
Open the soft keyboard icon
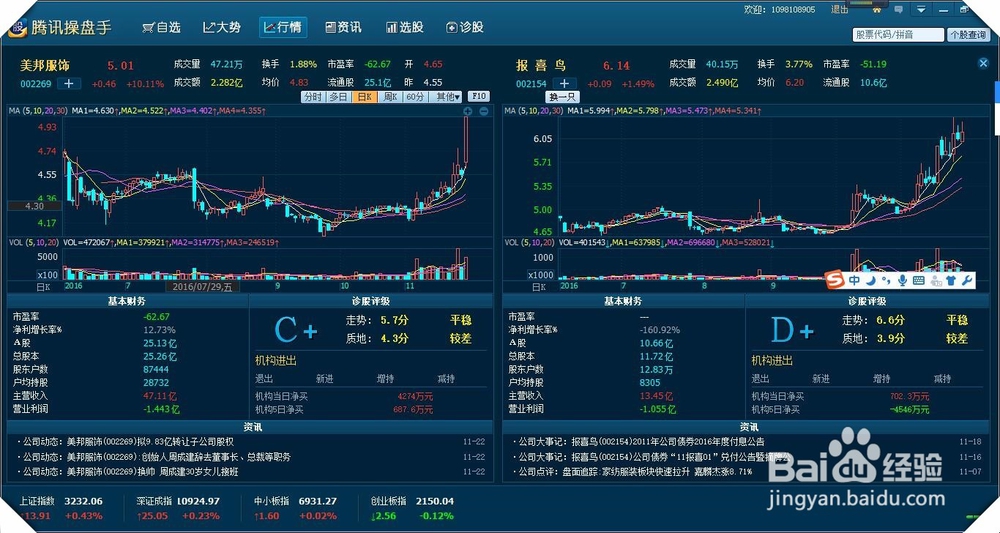(919, 280)
